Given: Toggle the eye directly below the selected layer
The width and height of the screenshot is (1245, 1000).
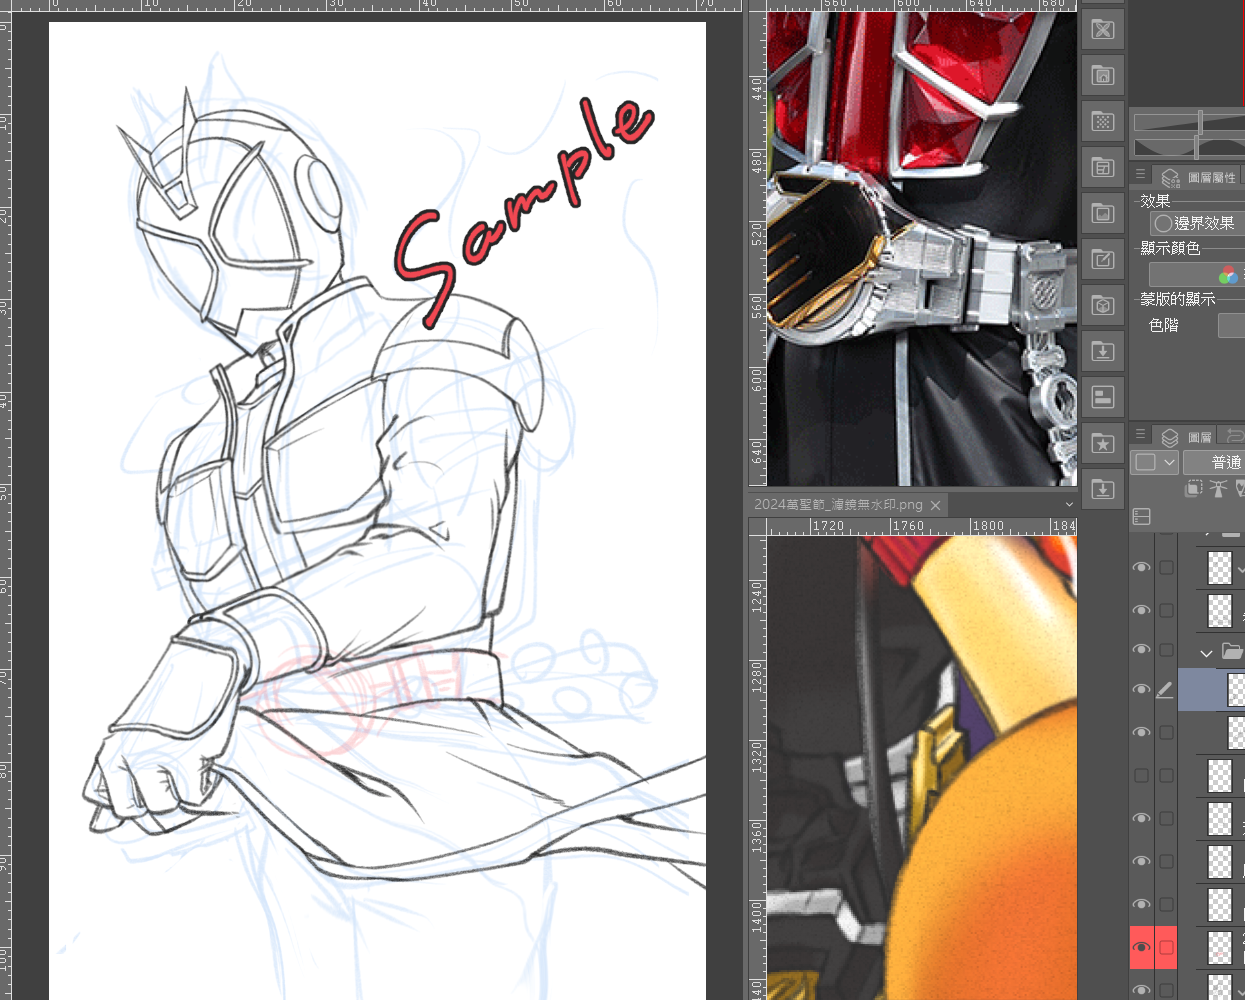Looking at the screenshot, I should [x=1141, y=733].
